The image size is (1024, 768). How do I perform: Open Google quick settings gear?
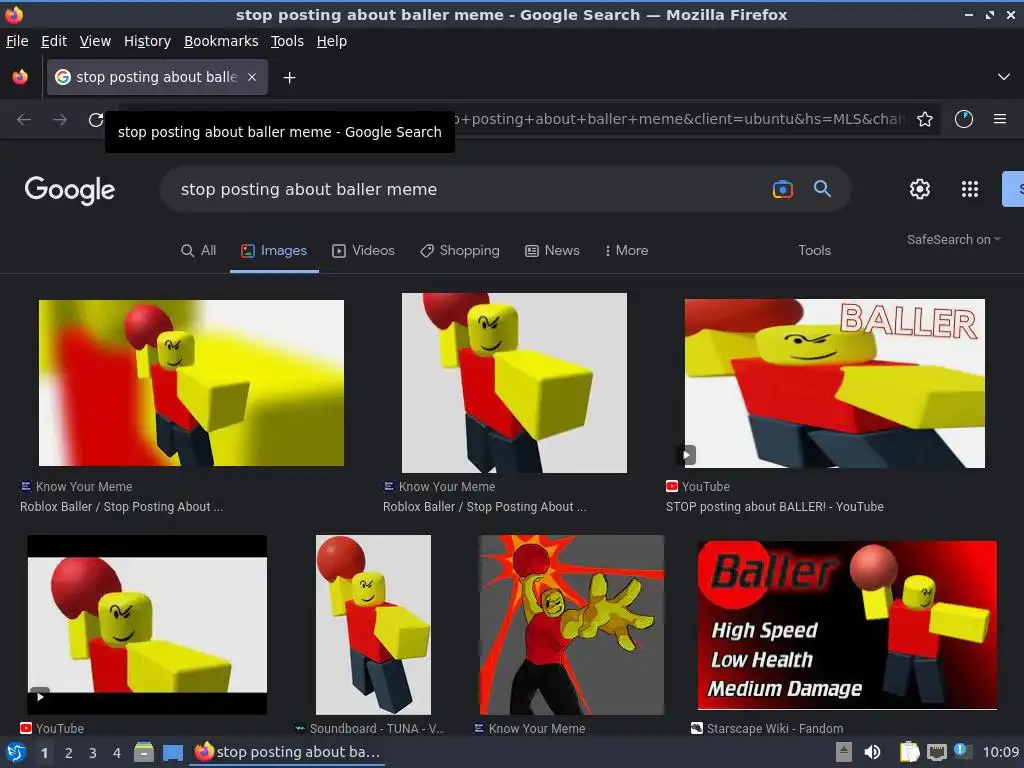point(920,189)
